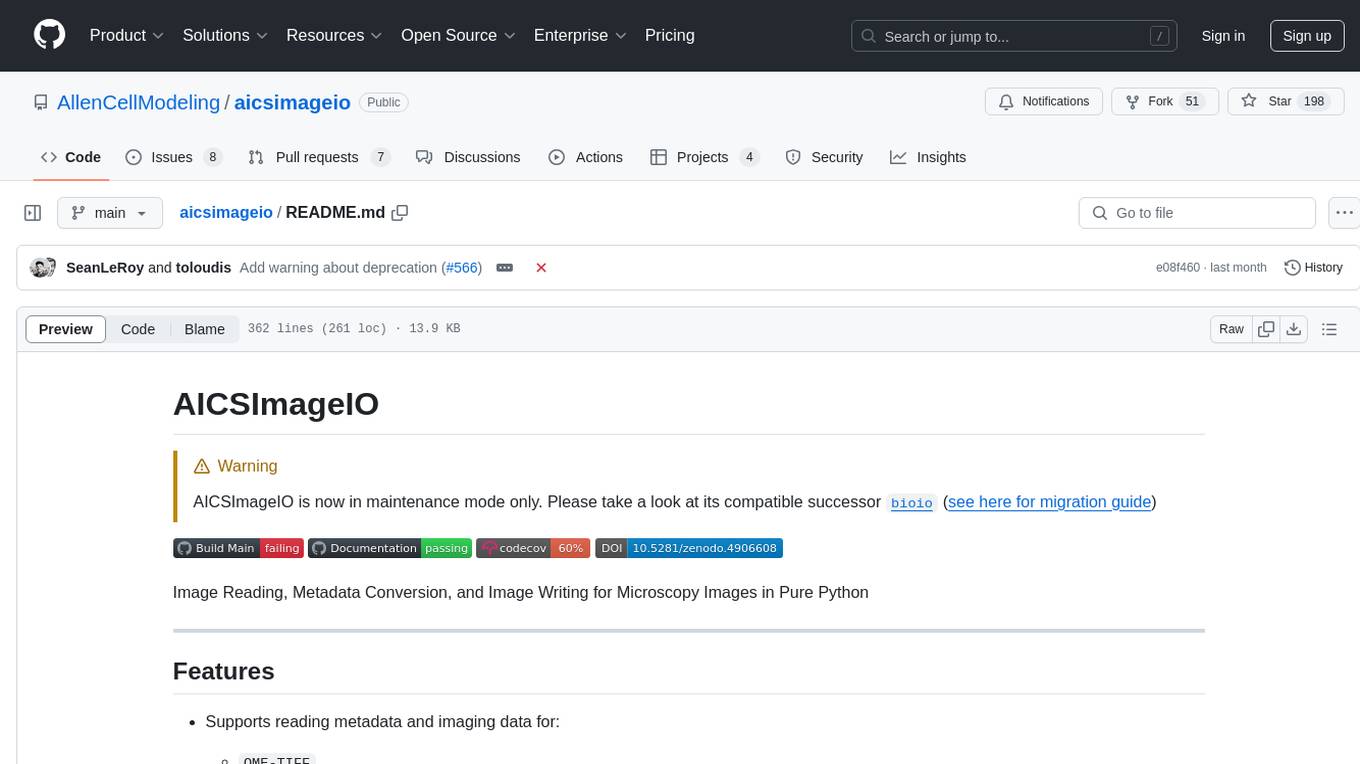
Task: Open the aicsimageio repository link in header
Action: point(292,102)
